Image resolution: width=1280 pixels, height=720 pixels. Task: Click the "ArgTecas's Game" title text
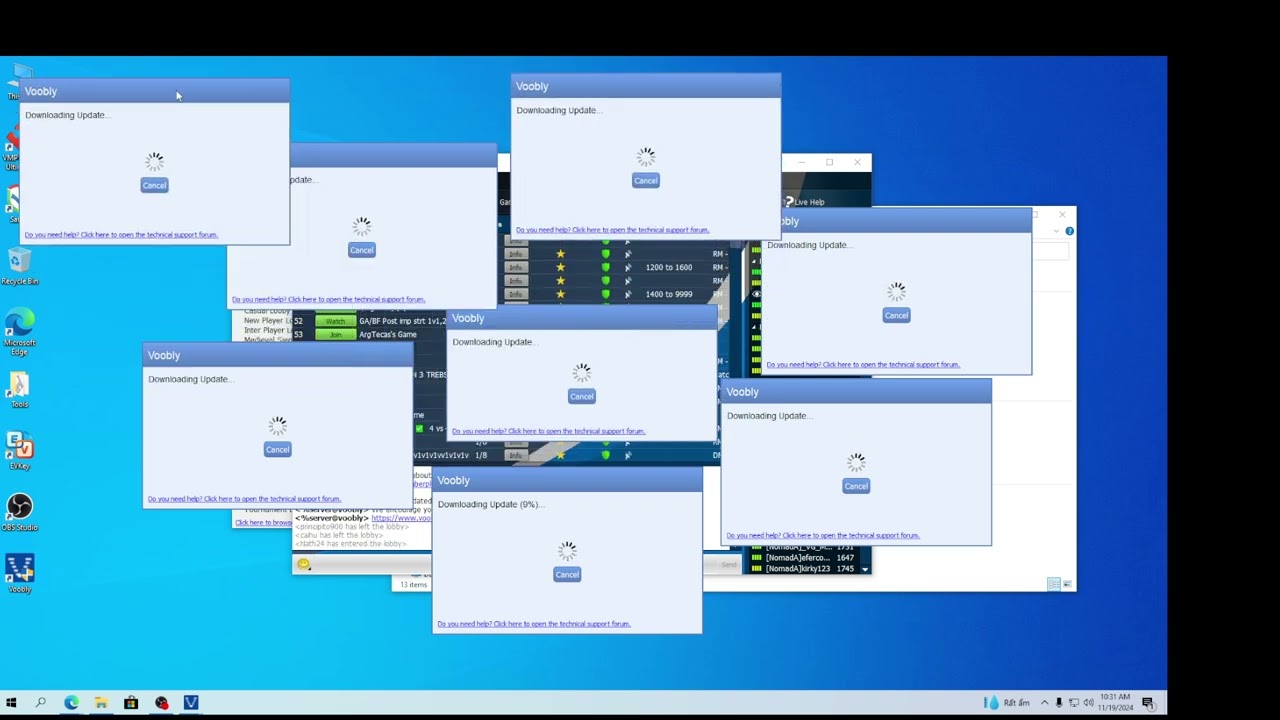(388, 335)
